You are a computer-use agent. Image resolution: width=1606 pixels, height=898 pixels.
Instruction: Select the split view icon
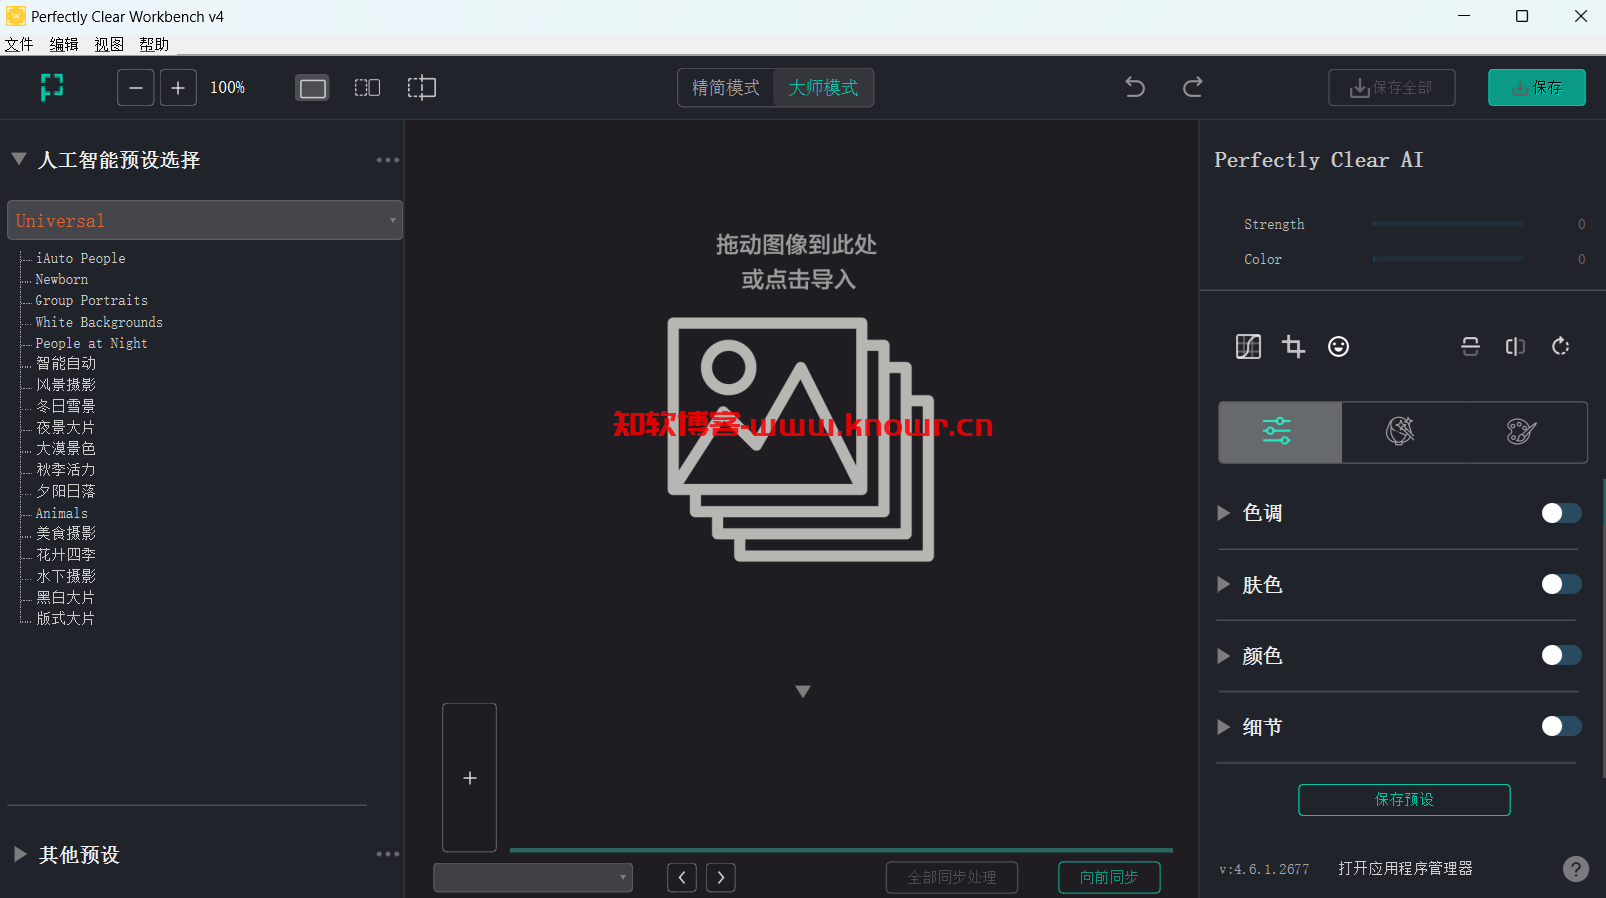[x=422, y=88]
